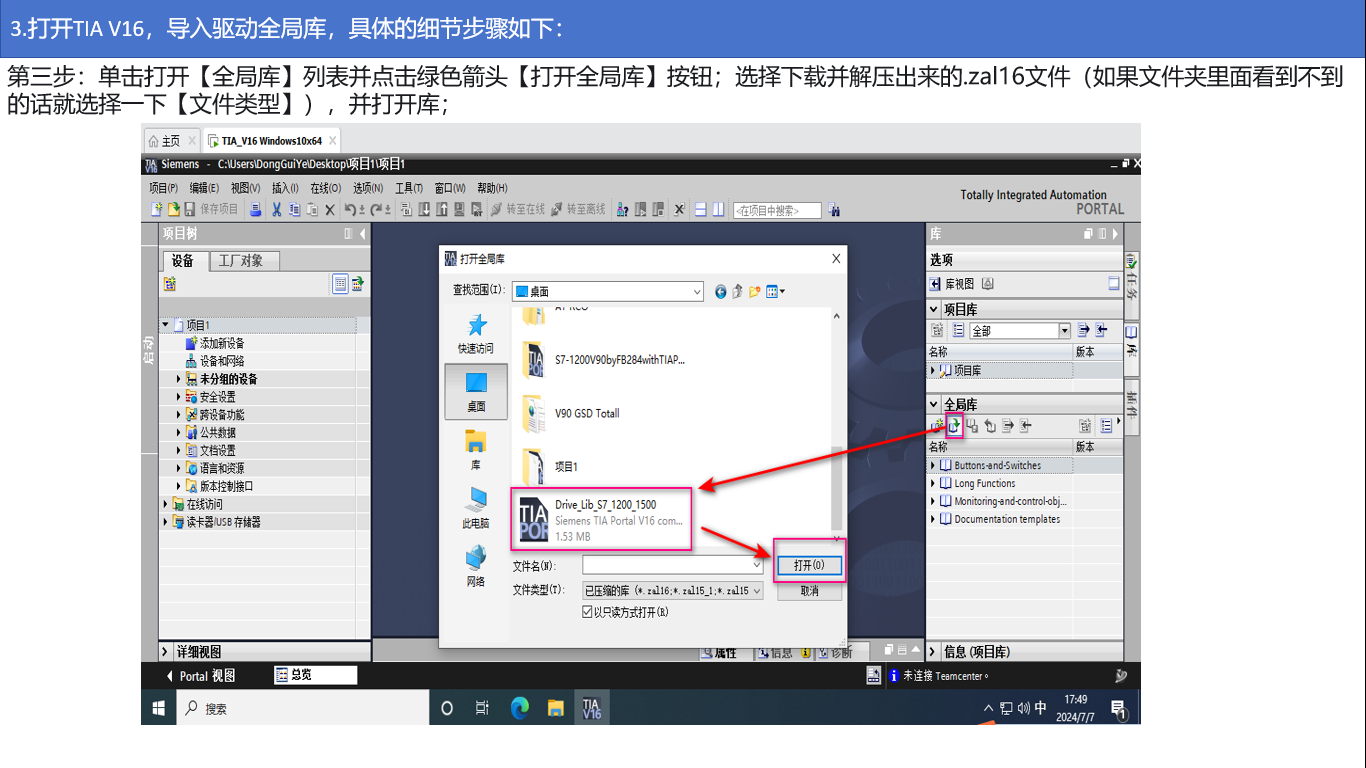
Task: Open the Help (H) menu
Action: click(x=492, y=188)
